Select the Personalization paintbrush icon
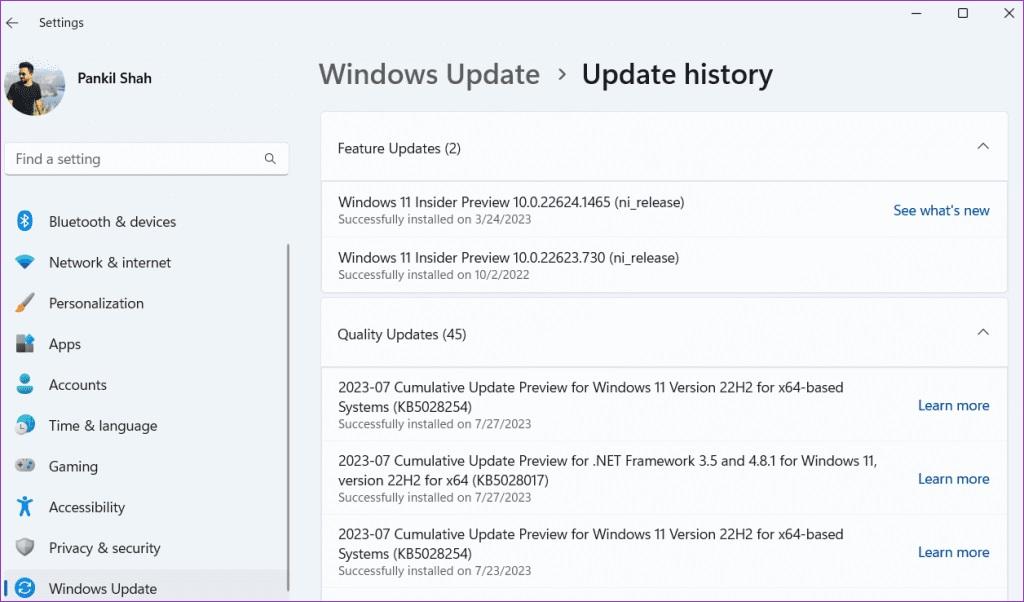This screenshot has height=602, width=1024. [25, 303]
